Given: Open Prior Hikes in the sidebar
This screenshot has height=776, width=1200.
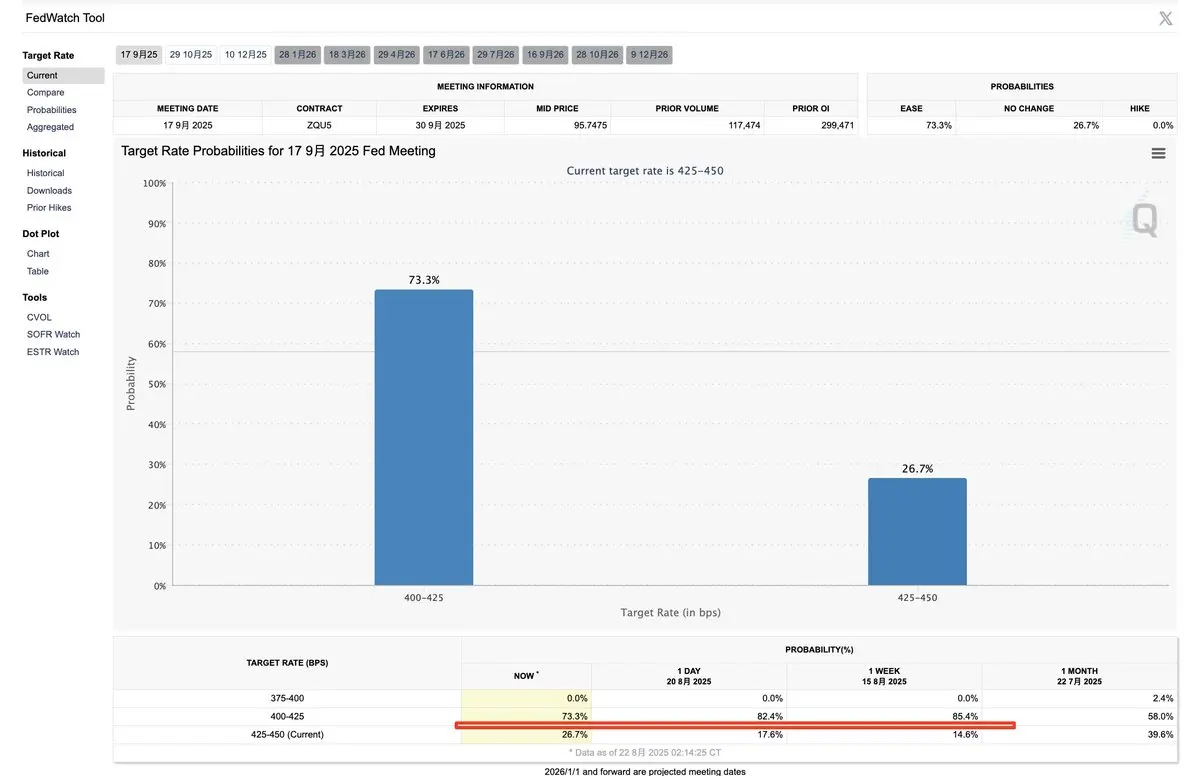Looking at the screenshot, I should click(x=49, y=208).
